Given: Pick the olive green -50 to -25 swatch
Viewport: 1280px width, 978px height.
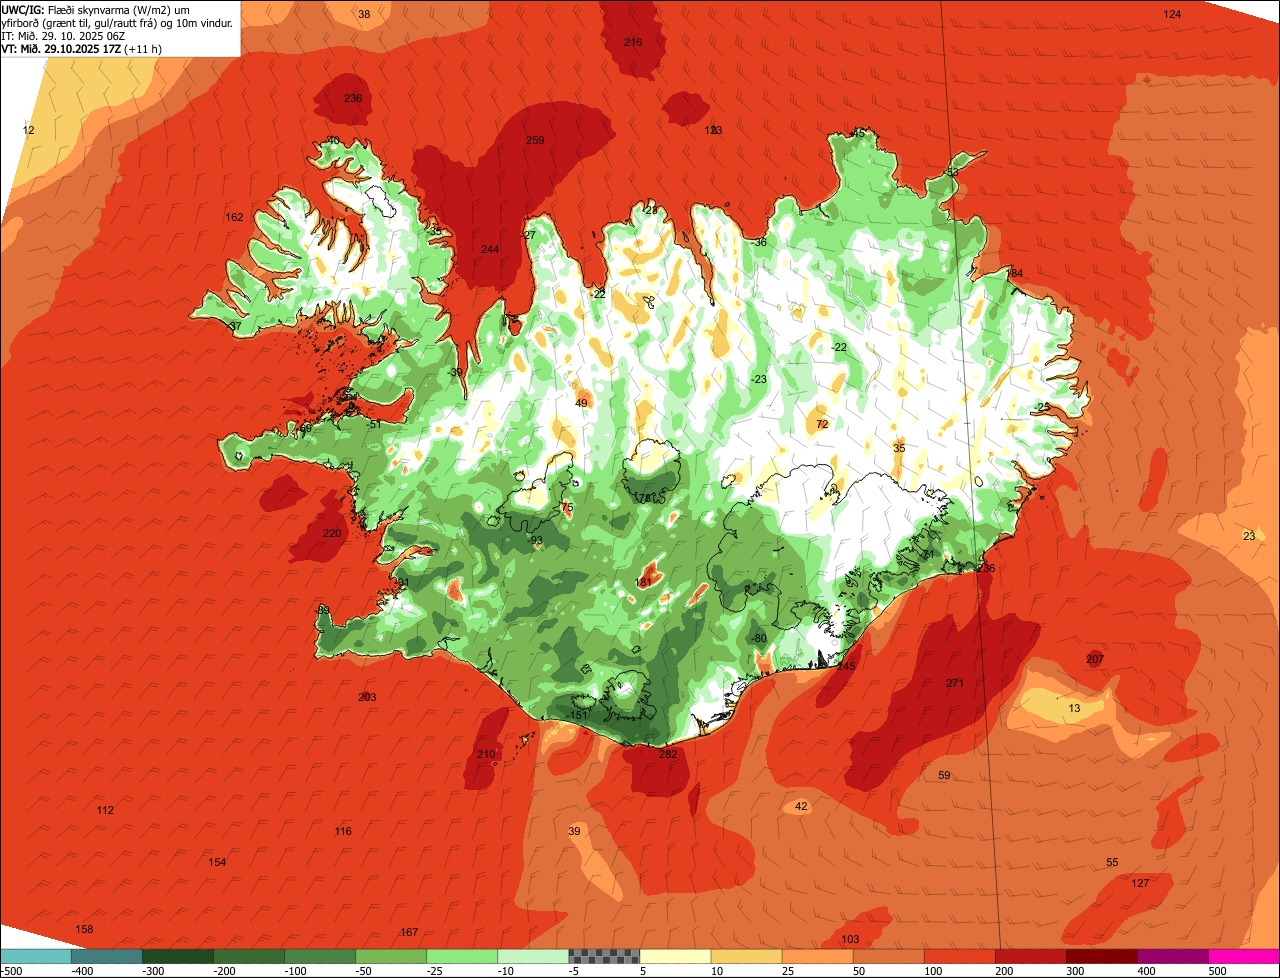Looking at the screenshot, I should (x=390, y=956).
